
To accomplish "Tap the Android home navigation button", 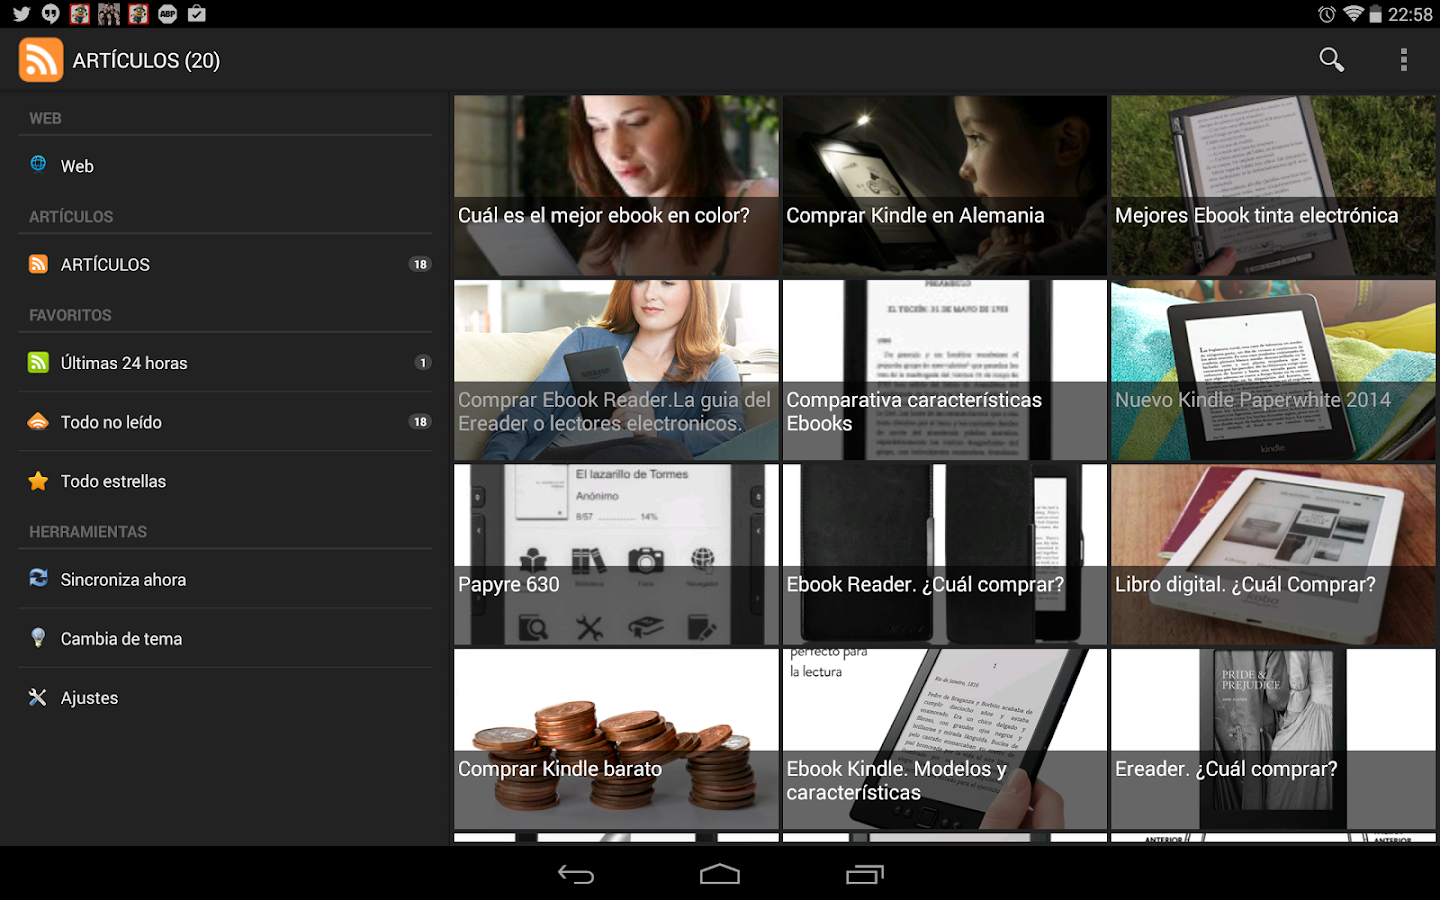I will [x=720, y=875].
